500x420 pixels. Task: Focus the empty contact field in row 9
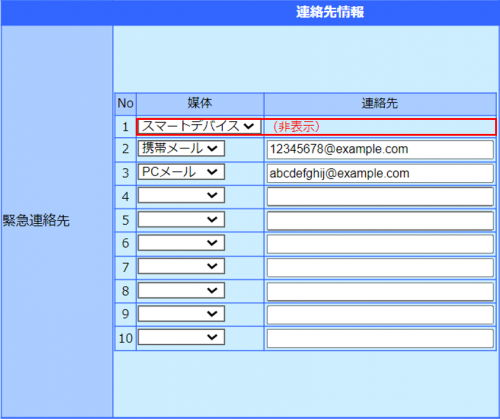pyautogui.click(x=380, y=315)
